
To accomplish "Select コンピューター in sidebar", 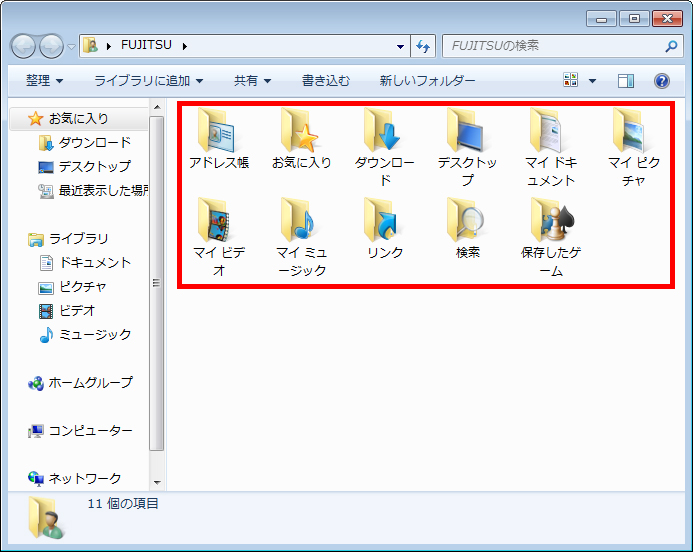I will (x=80, y=430).
